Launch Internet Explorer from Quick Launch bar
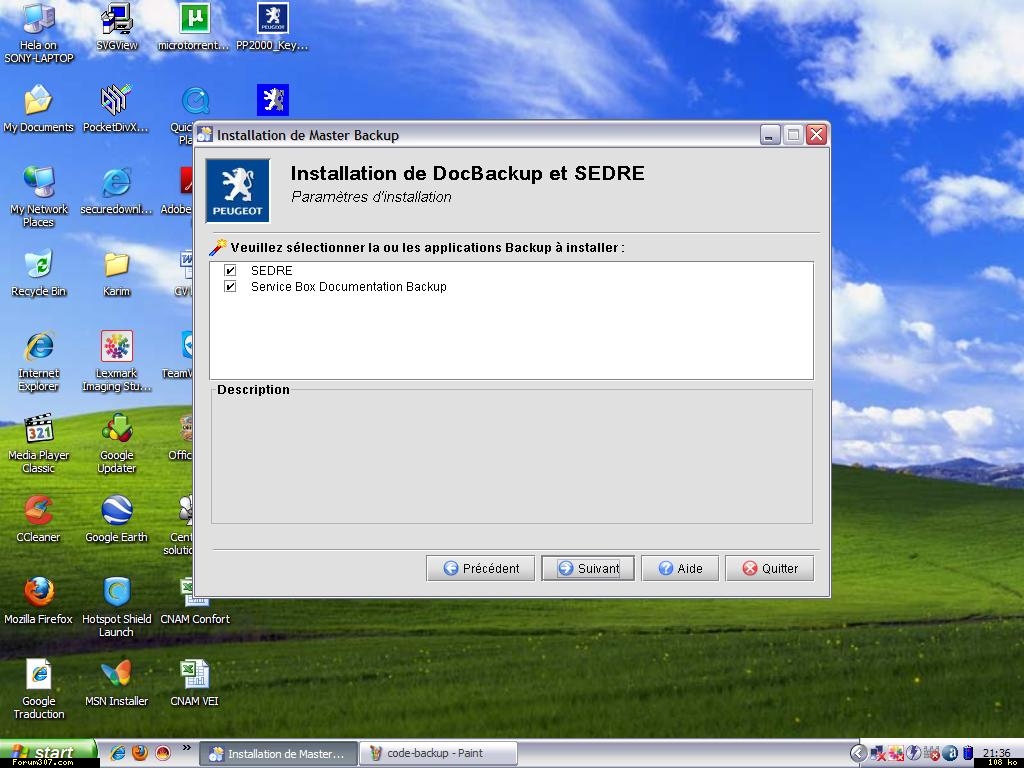1024x768 pixels. (x=118, y=753)
